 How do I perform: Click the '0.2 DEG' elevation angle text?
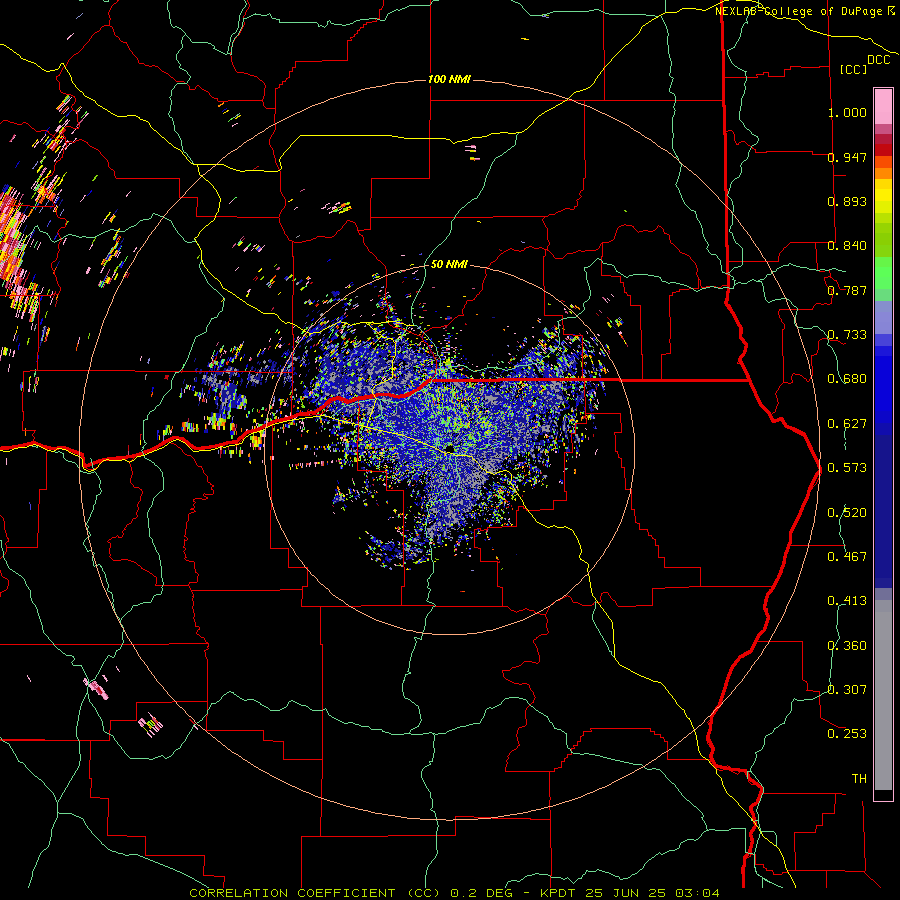481,893
